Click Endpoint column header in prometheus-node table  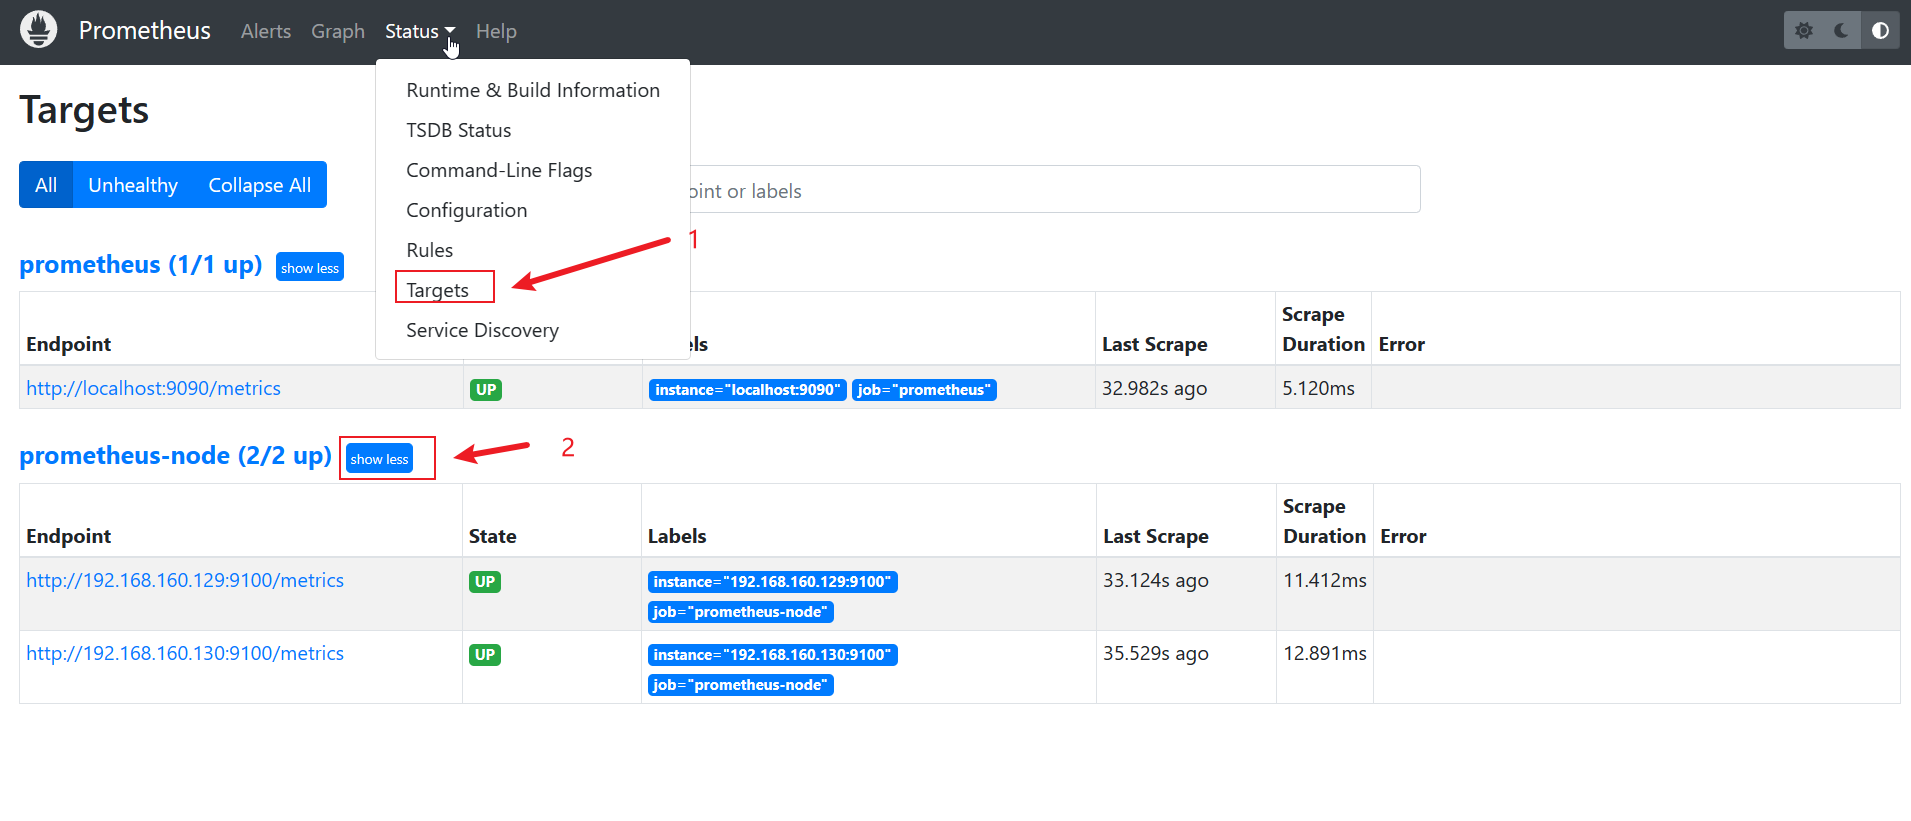[69, 536]
